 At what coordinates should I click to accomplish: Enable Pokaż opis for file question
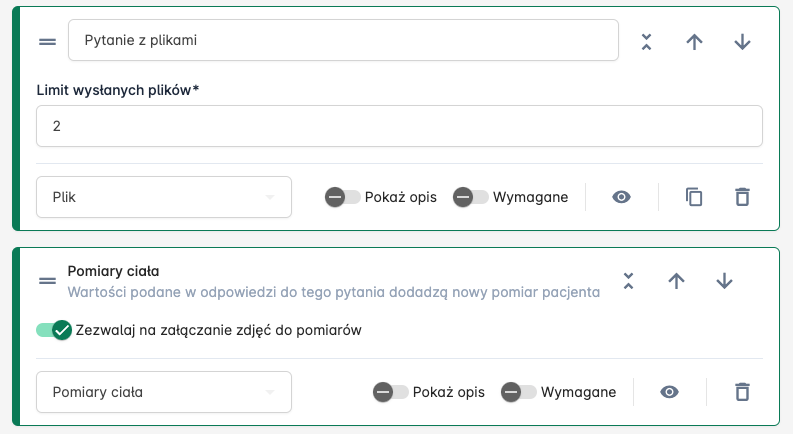click(343, 197)
